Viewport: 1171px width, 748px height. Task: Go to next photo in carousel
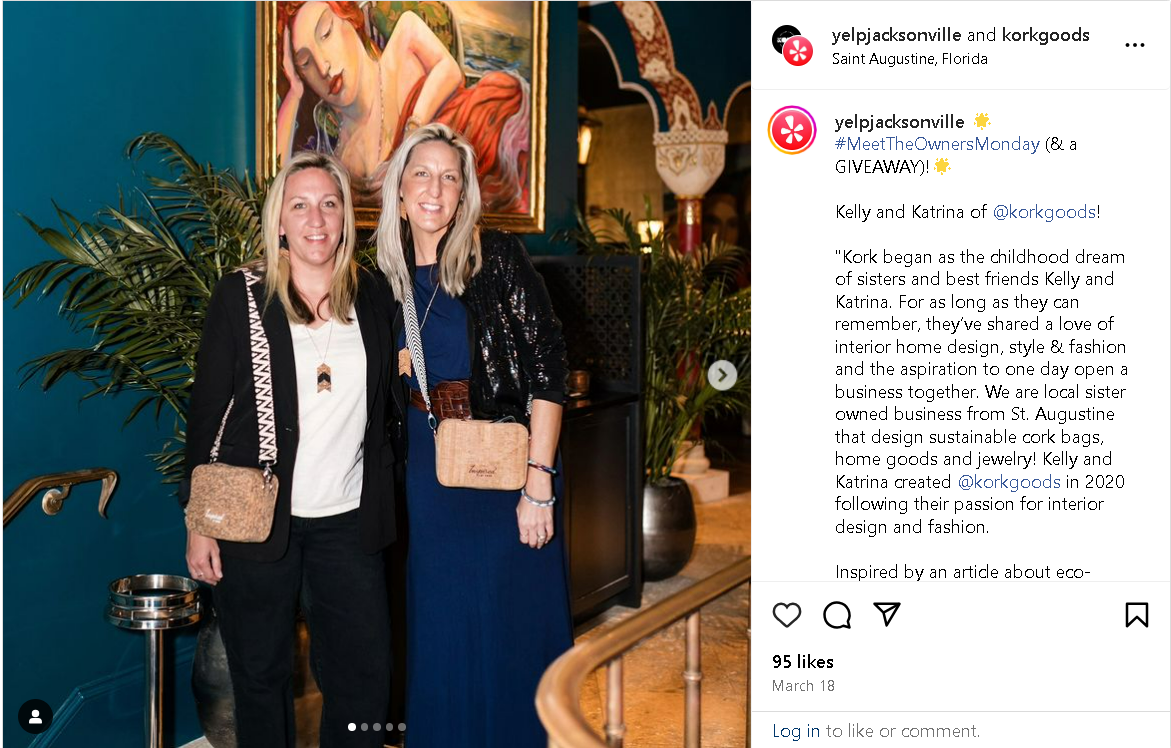coord(721,375)
